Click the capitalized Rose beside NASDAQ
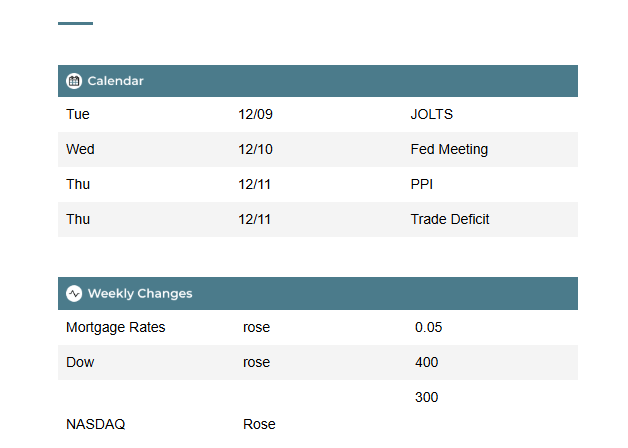The image size is (628, 448). tap(259, 424)
